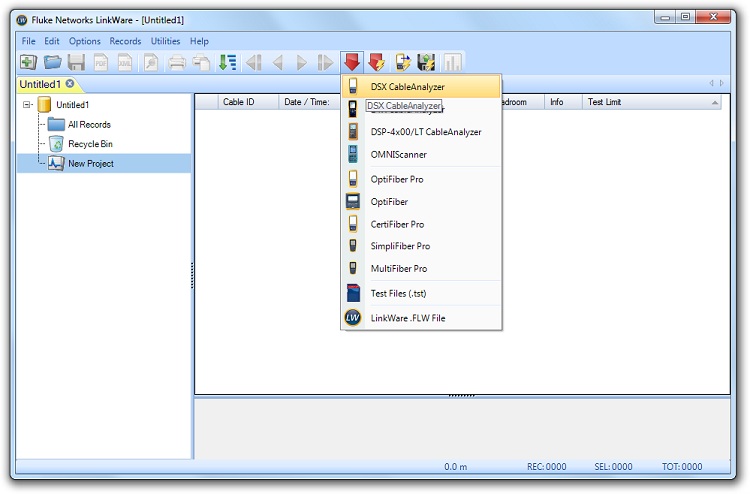Click the Open folder toolbar icon
Screen dimensions: 750x494
pos(52,62)
